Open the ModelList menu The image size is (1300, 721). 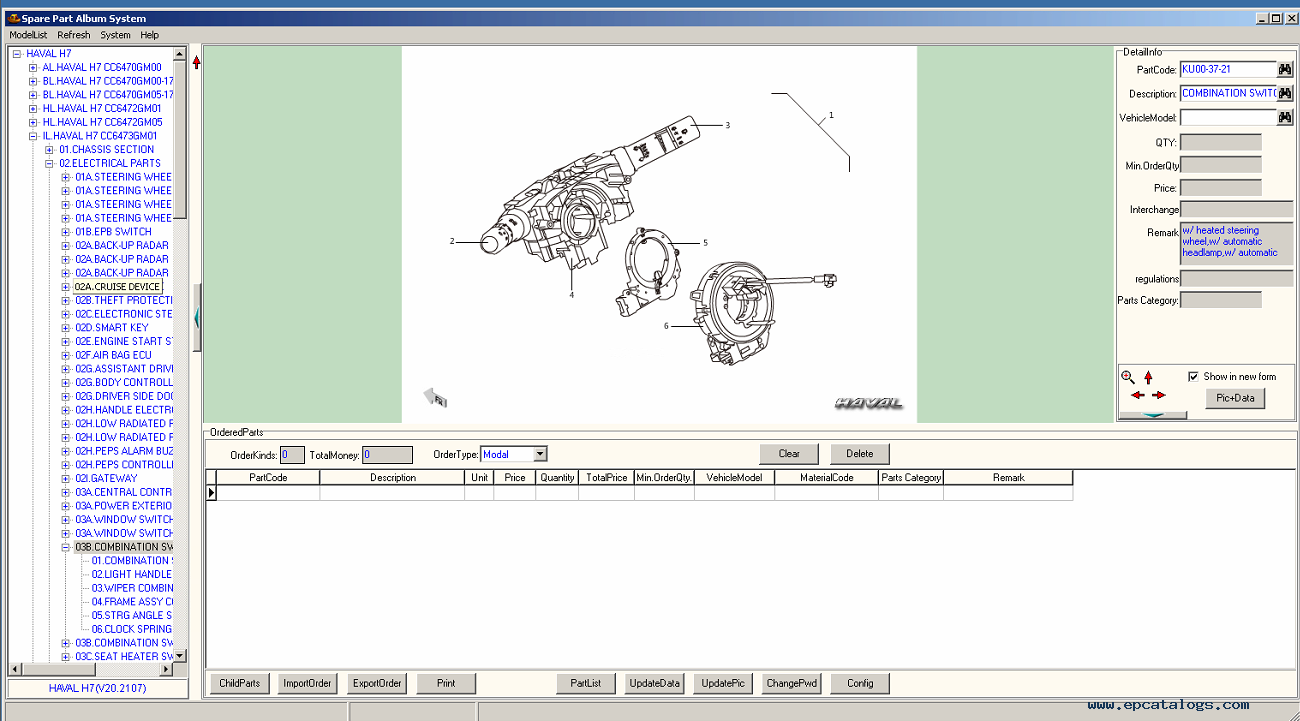[28, 34]
